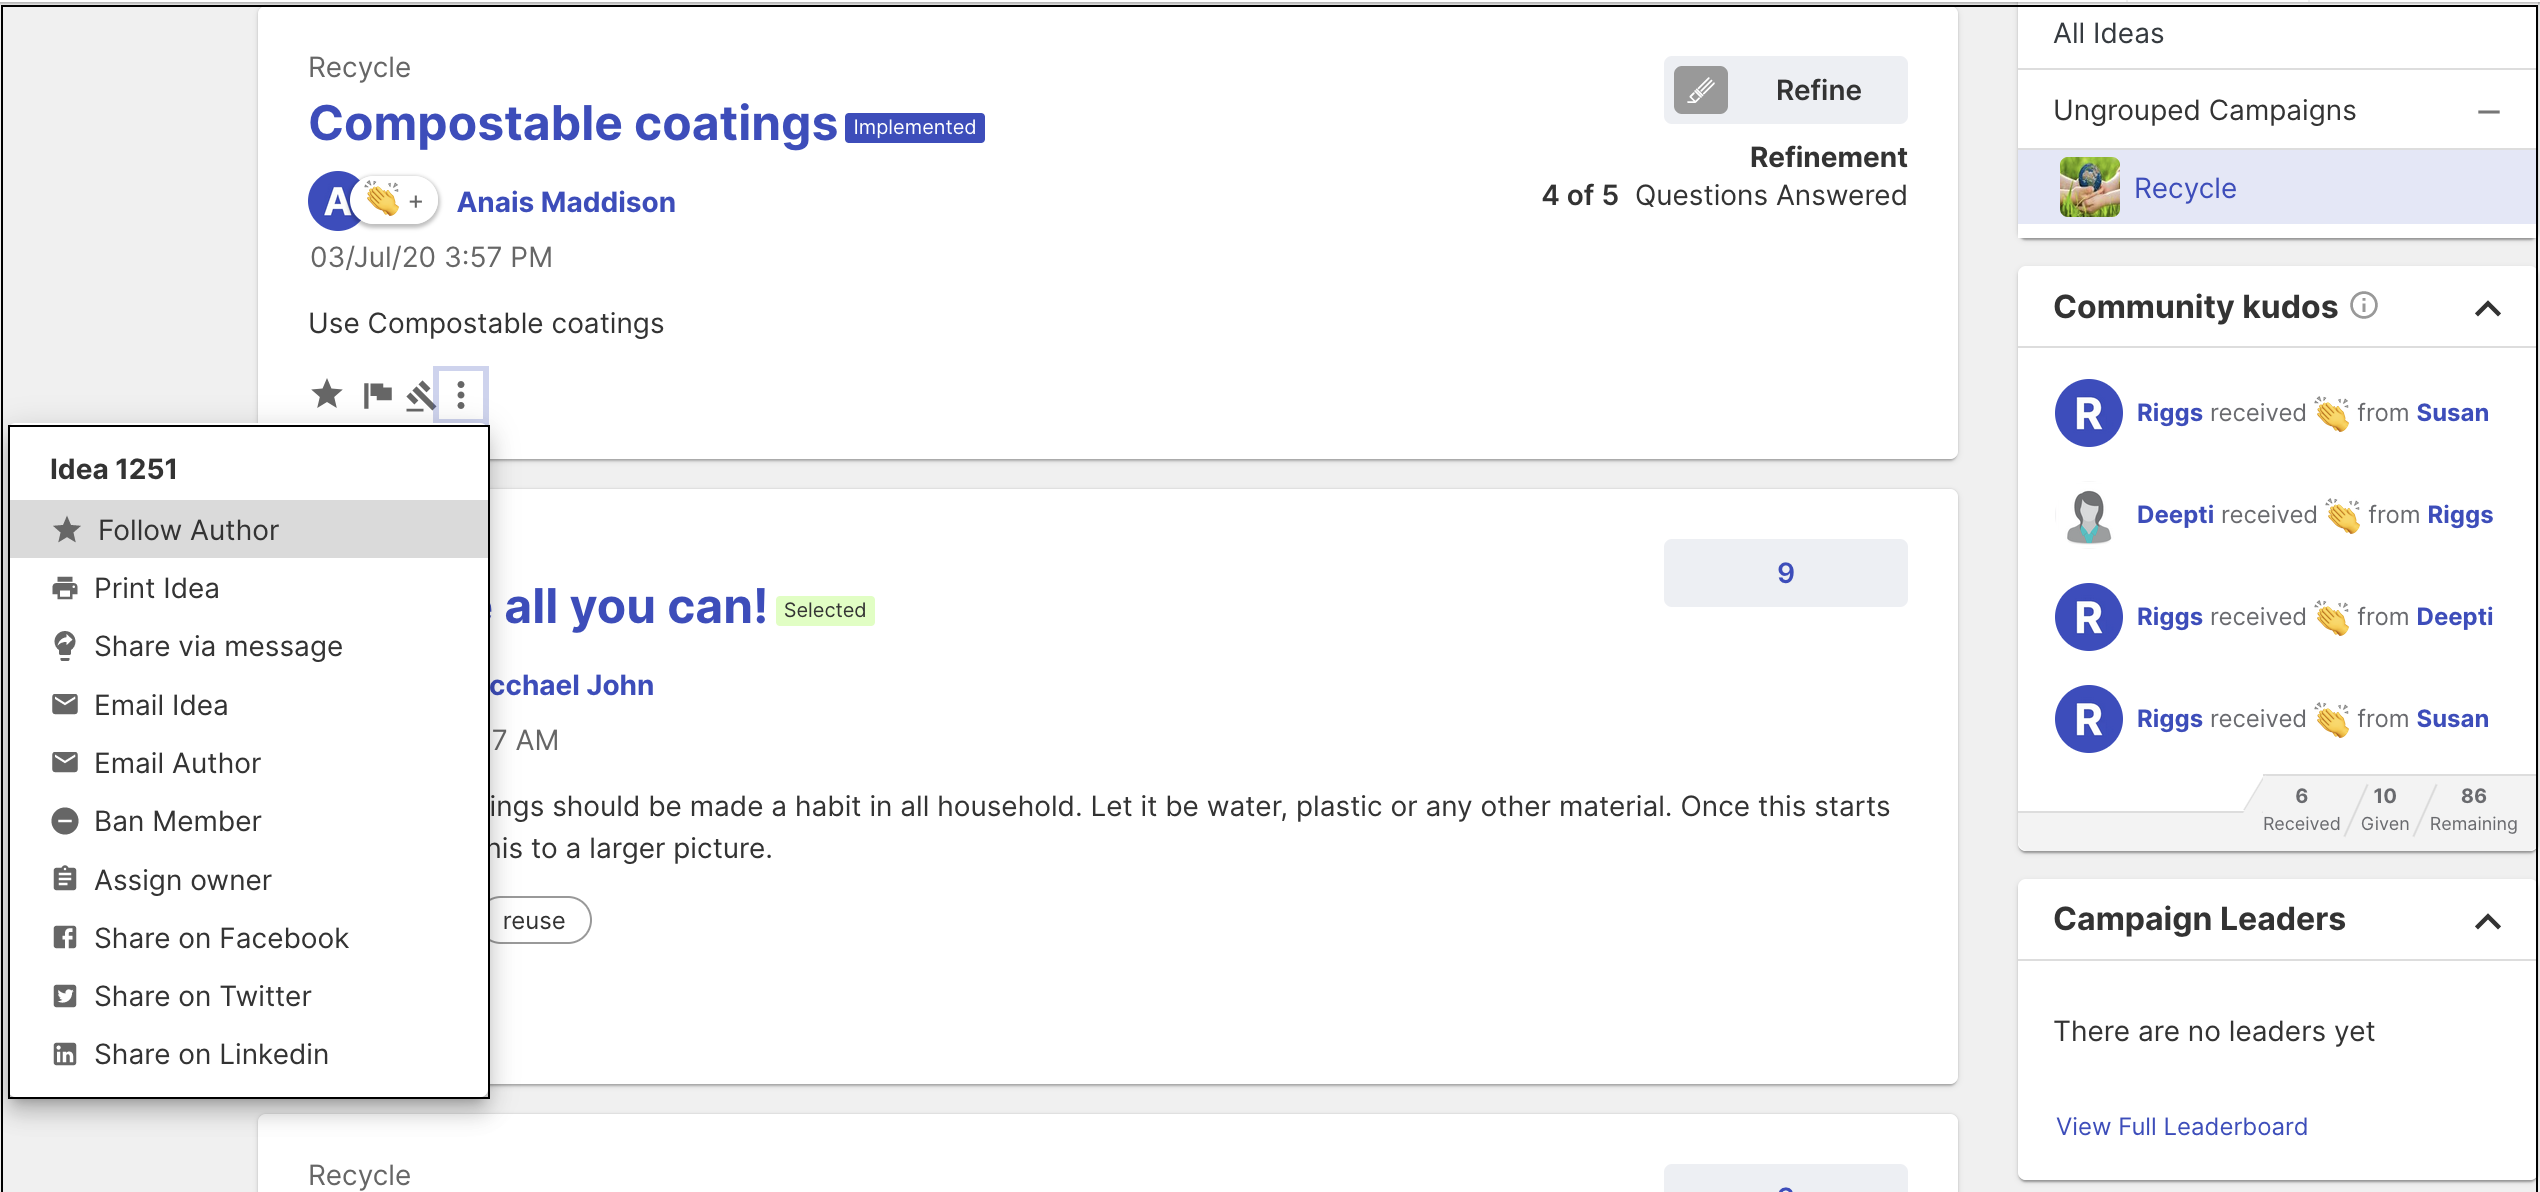The width and height of the screenshot is (2540, 1192).
Task: Click the clapping hands kudos icon beside avatar
Action: pos(383,200)
